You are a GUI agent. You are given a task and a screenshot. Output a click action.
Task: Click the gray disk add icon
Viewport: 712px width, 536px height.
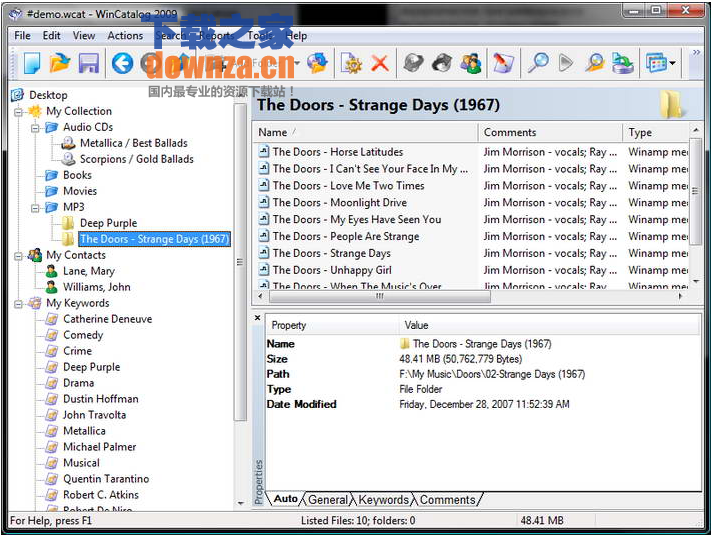point(413,63)
